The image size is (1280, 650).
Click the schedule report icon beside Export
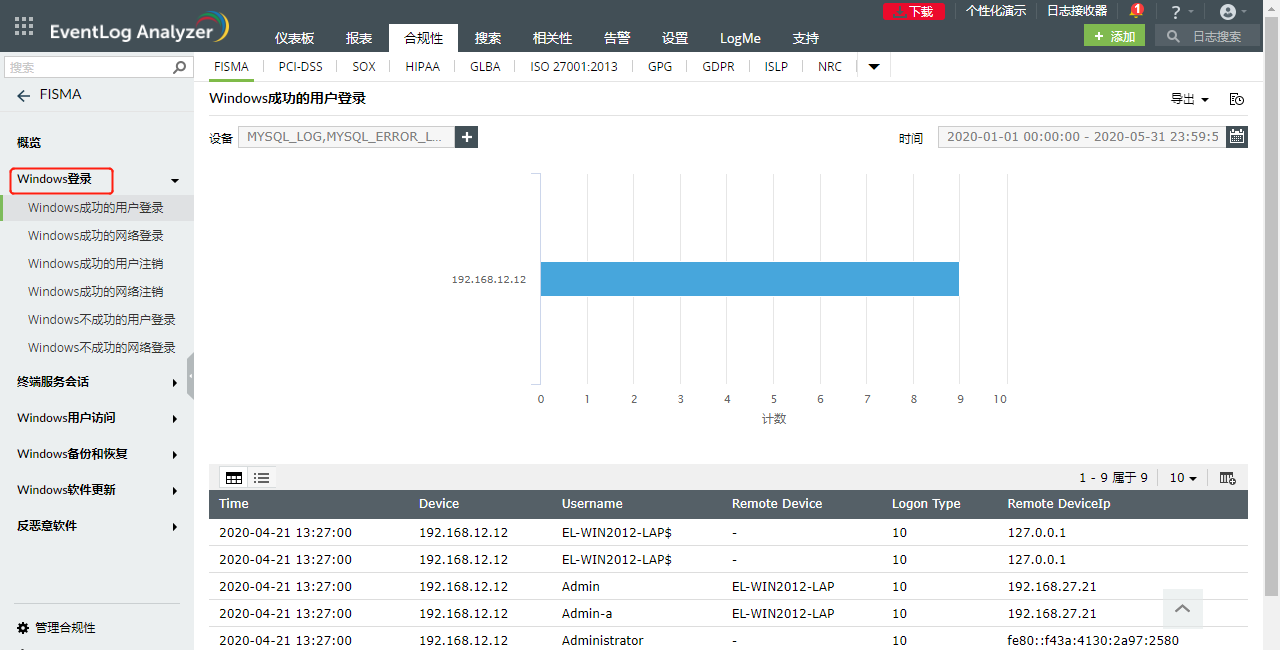pyautogui.click(x=1237, y=99)
